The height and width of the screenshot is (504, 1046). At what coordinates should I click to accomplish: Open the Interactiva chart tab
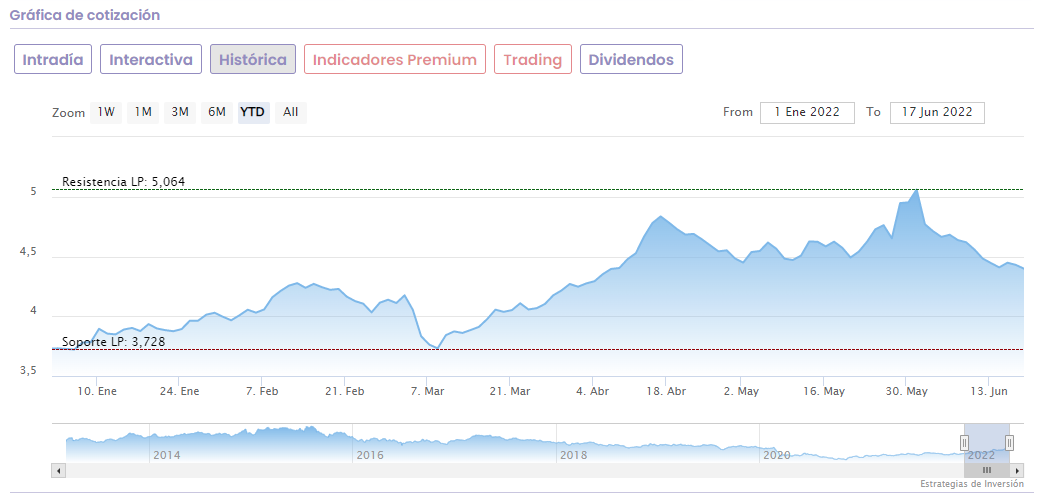[151, 60]
